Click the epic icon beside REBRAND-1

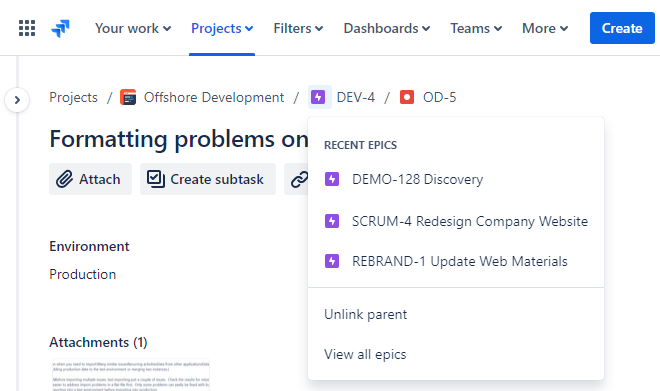(332, 261)
